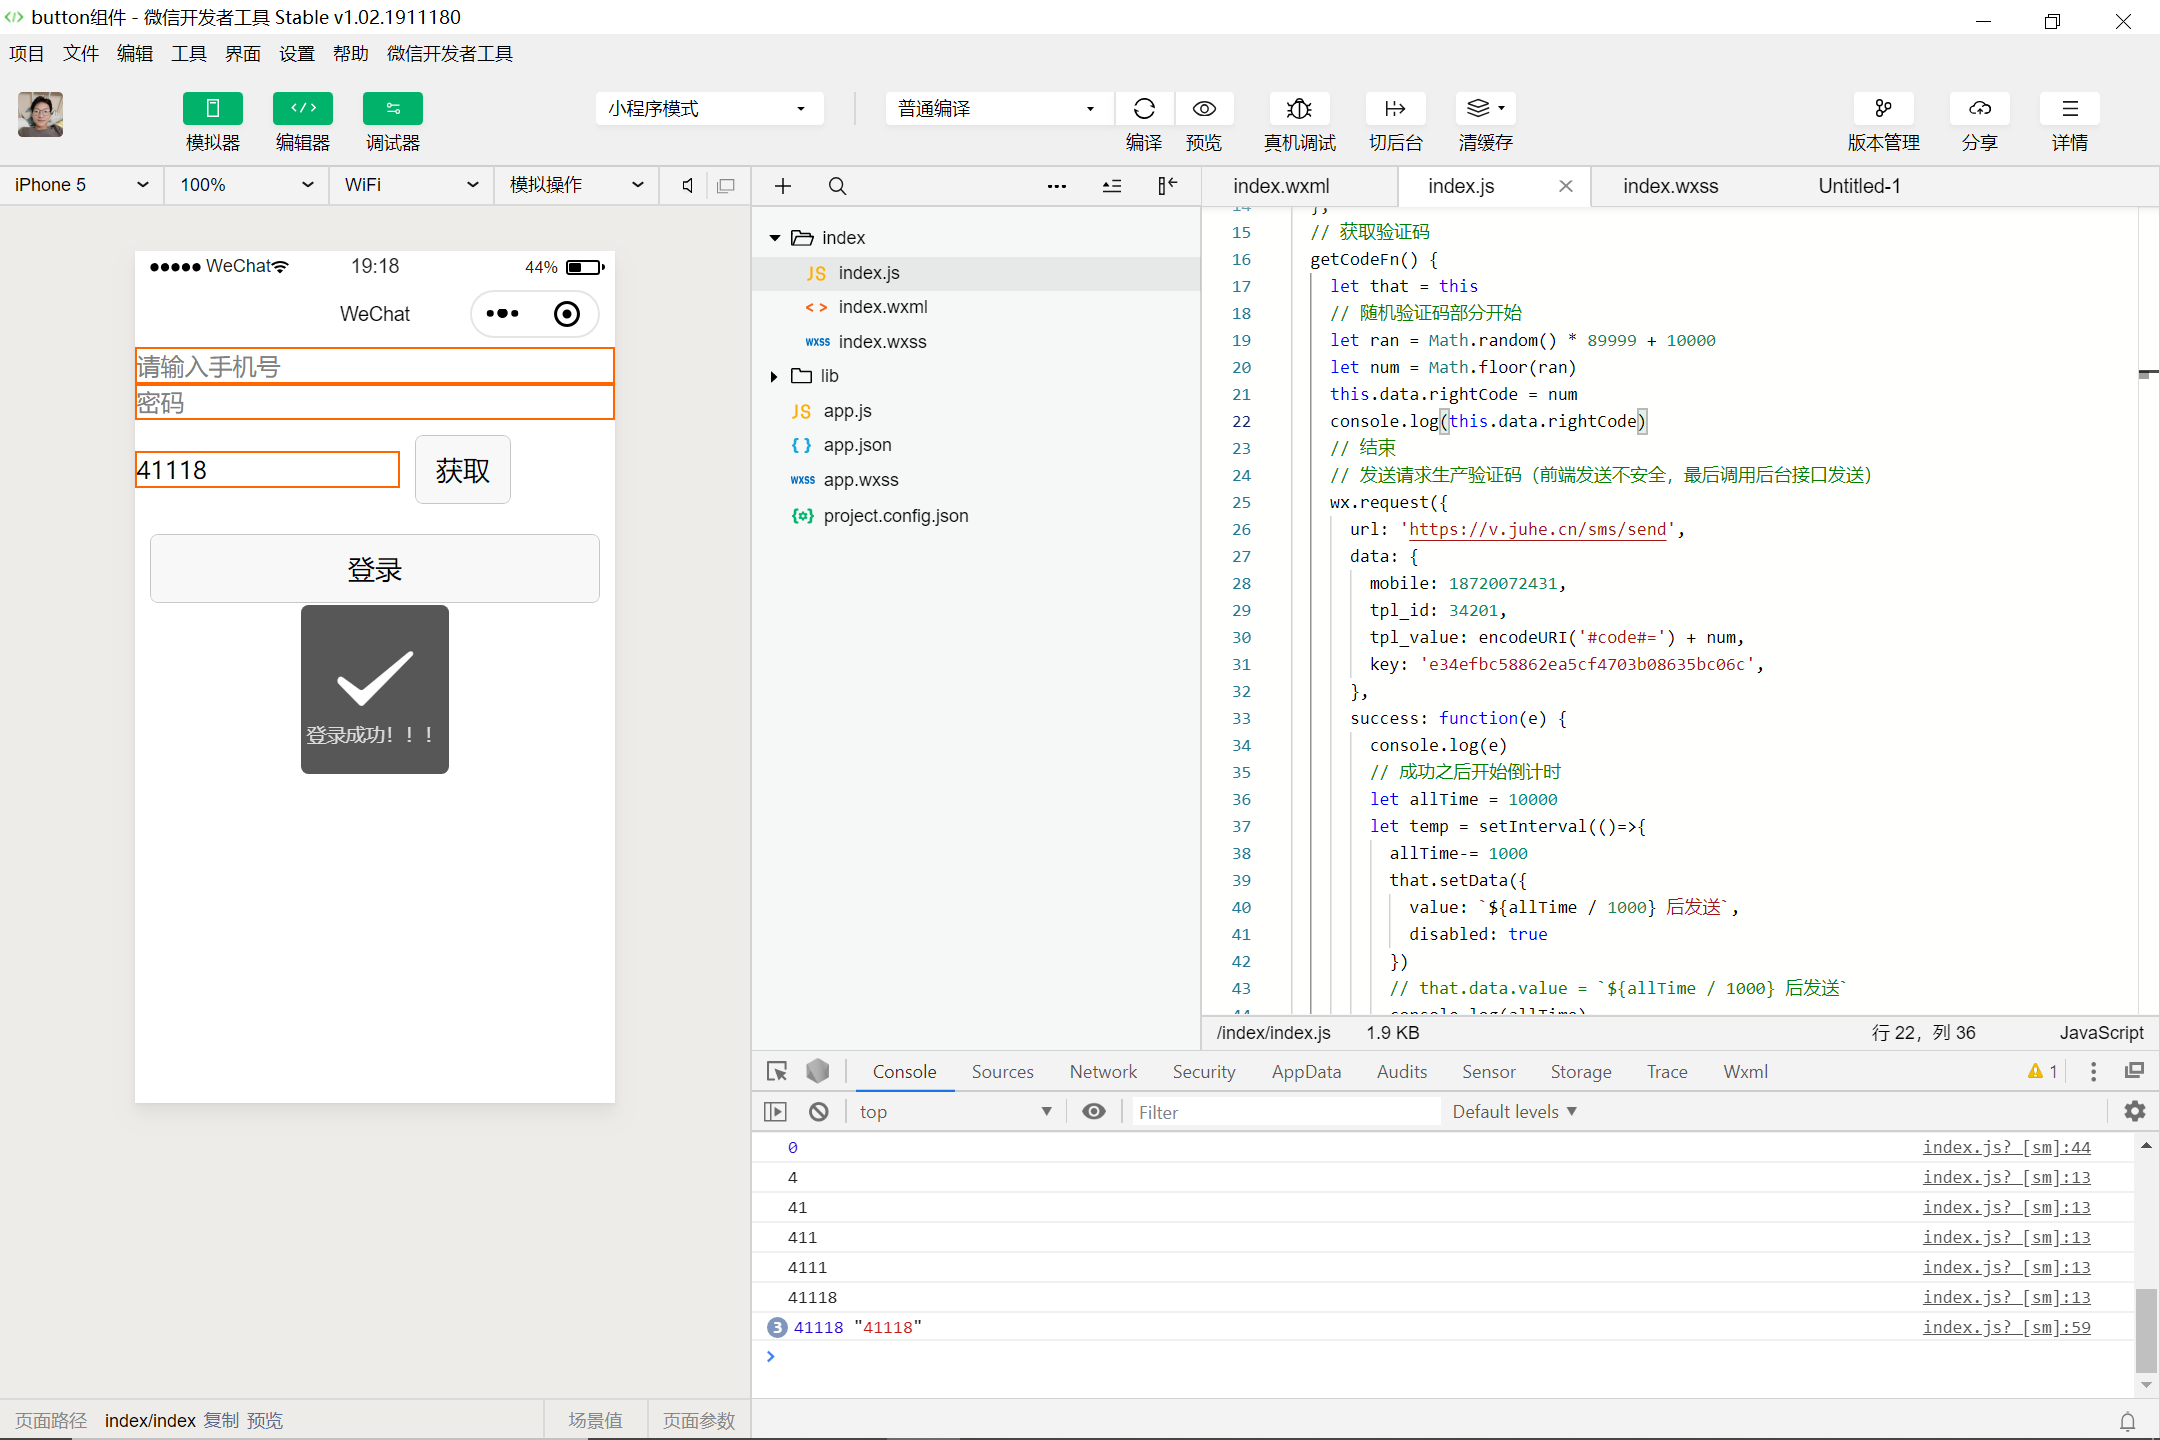Collapse all folders in file tree
Screen dimensions: 2160x1440
click(1112, 186)
